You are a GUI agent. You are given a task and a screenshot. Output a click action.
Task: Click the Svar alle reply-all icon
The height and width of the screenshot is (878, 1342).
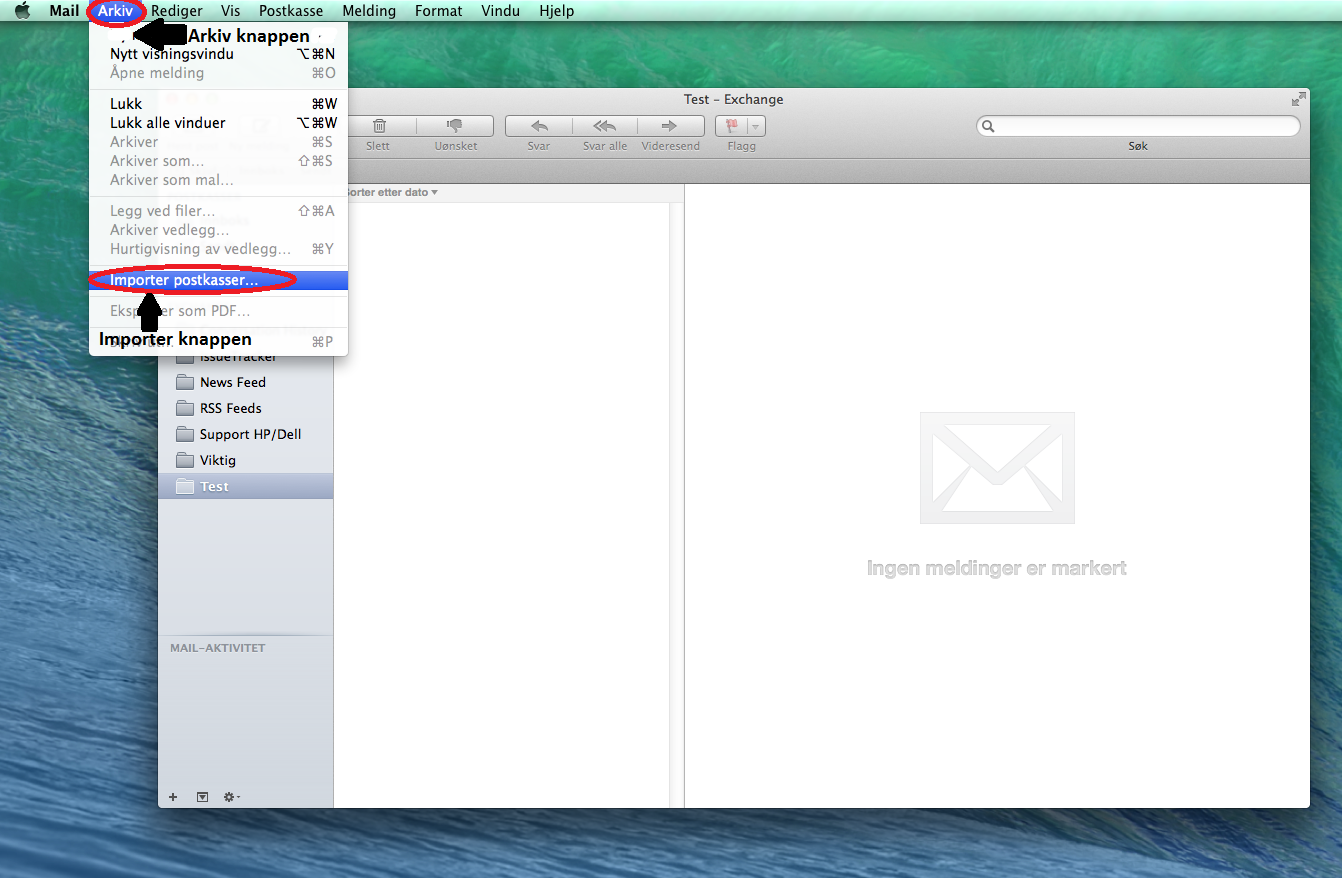(605, 126)
